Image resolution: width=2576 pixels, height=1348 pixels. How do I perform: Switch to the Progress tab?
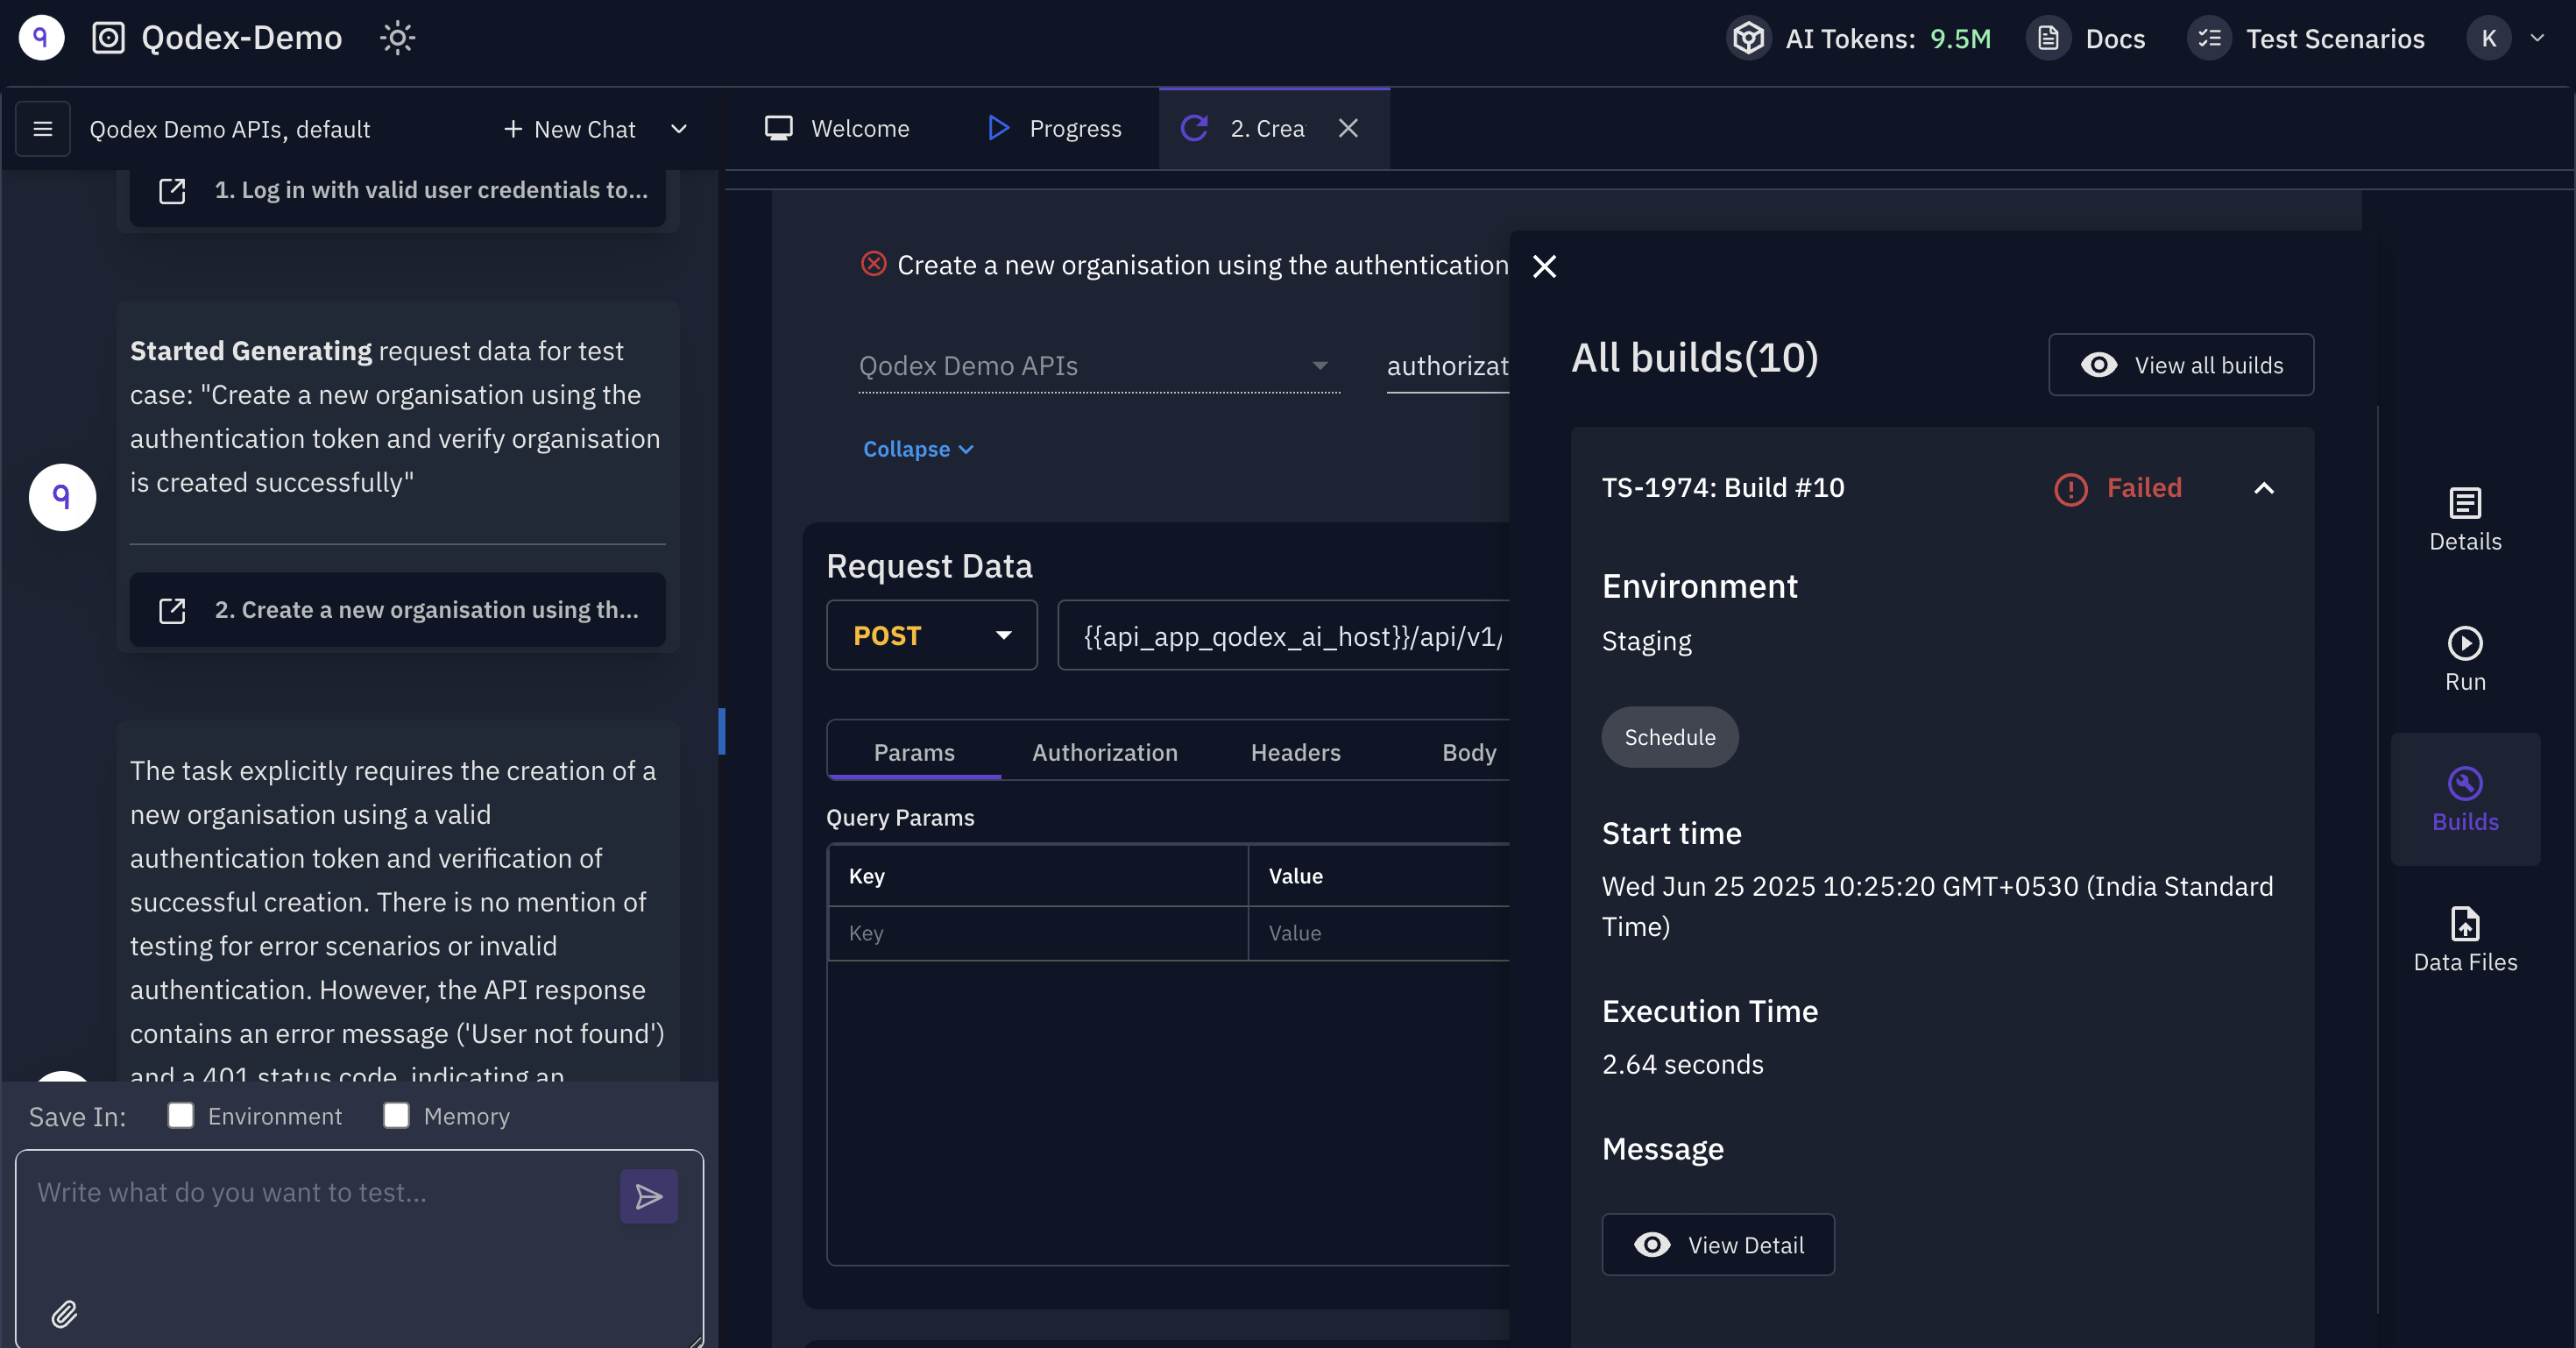1054,128
